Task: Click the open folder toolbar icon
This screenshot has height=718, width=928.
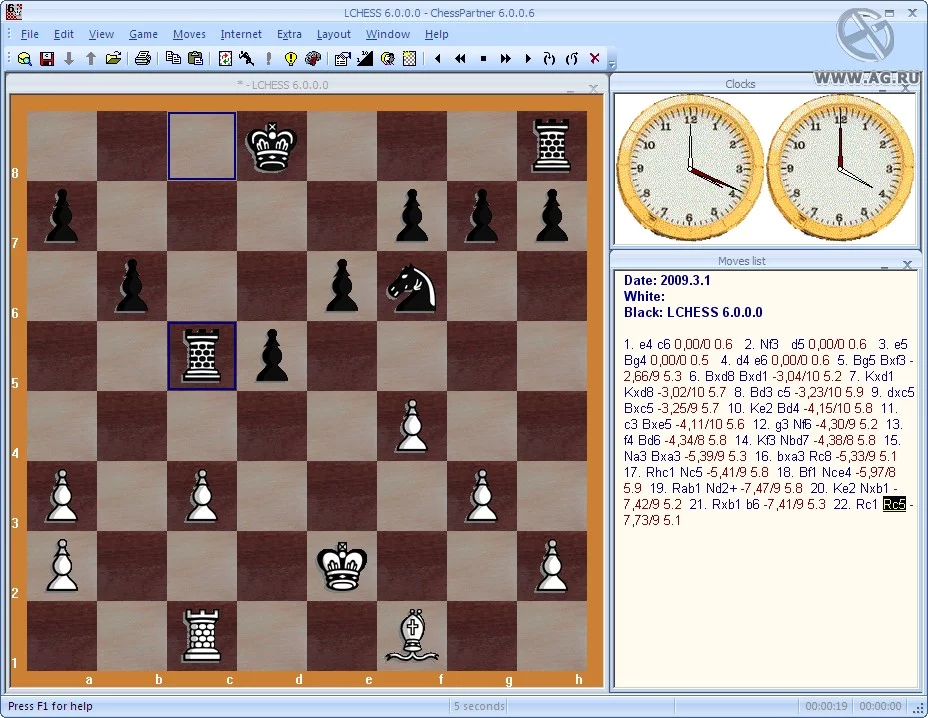Action: pos(113,59)
